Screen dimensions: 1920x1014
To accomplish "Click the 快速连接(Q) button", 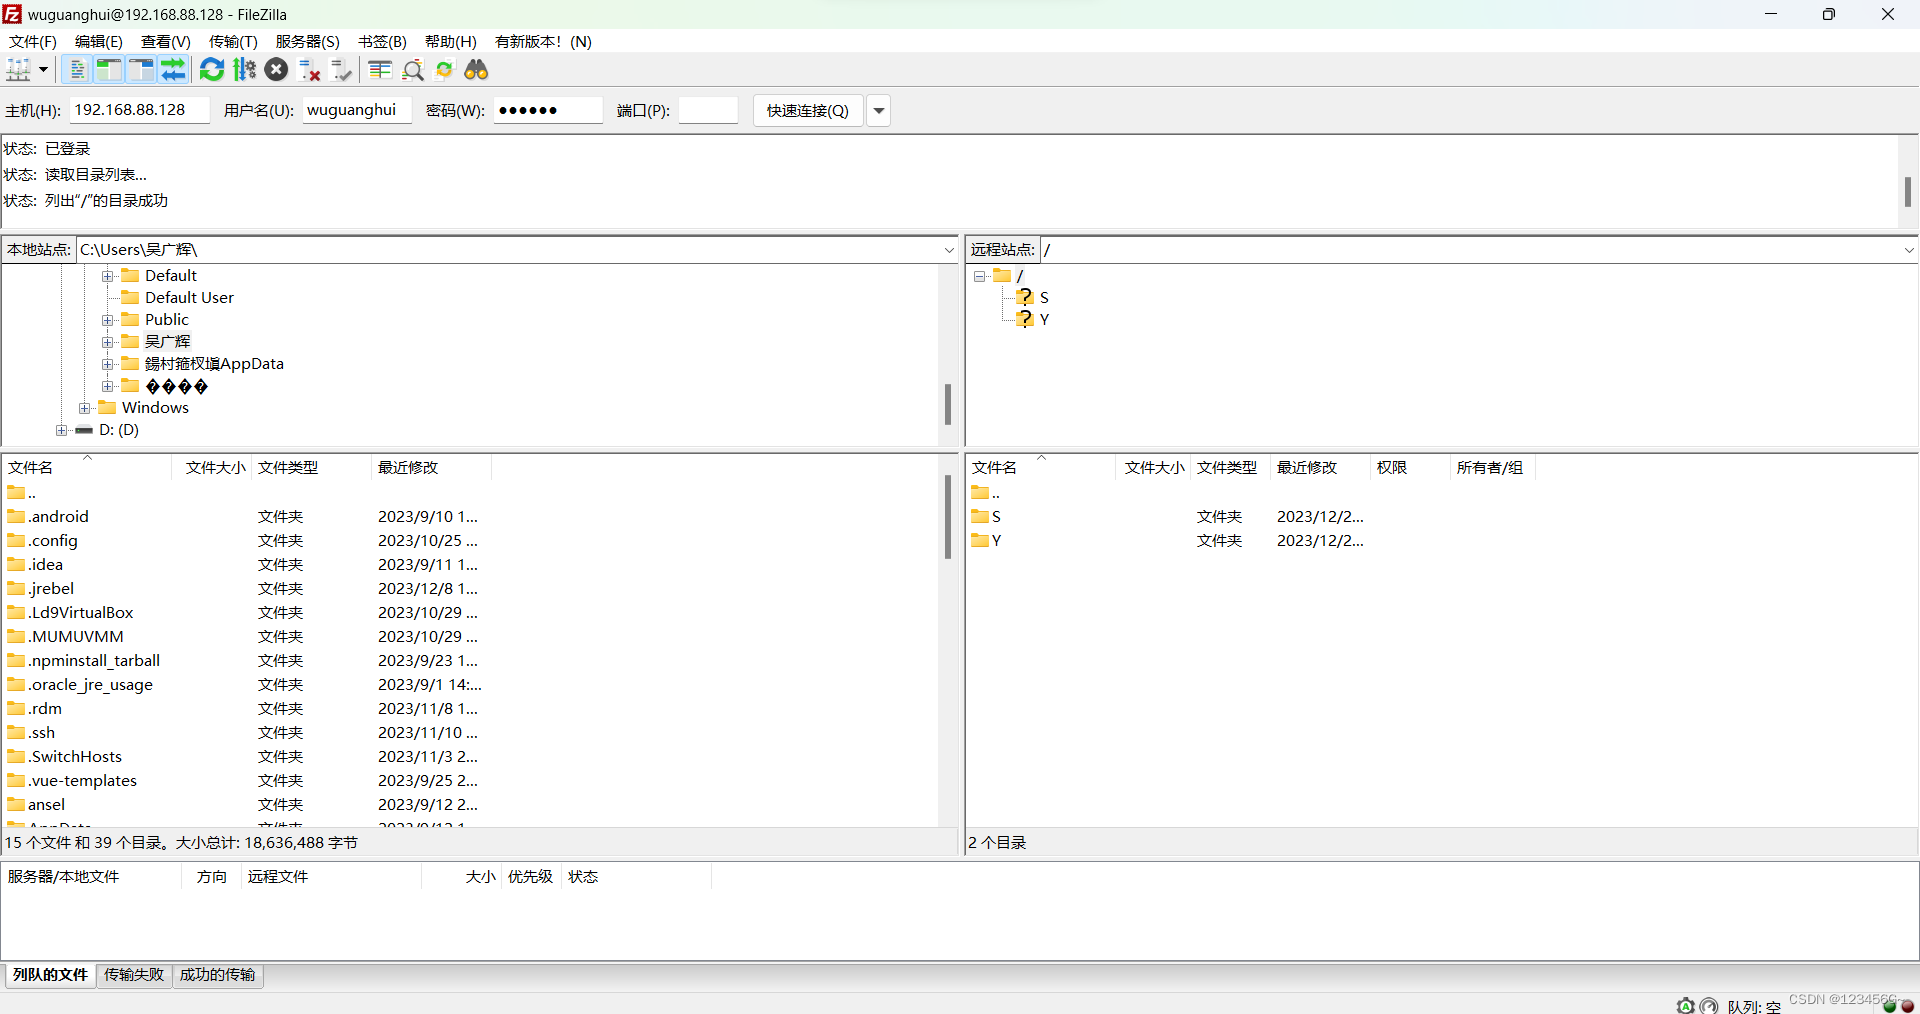I will coord(808,111).
